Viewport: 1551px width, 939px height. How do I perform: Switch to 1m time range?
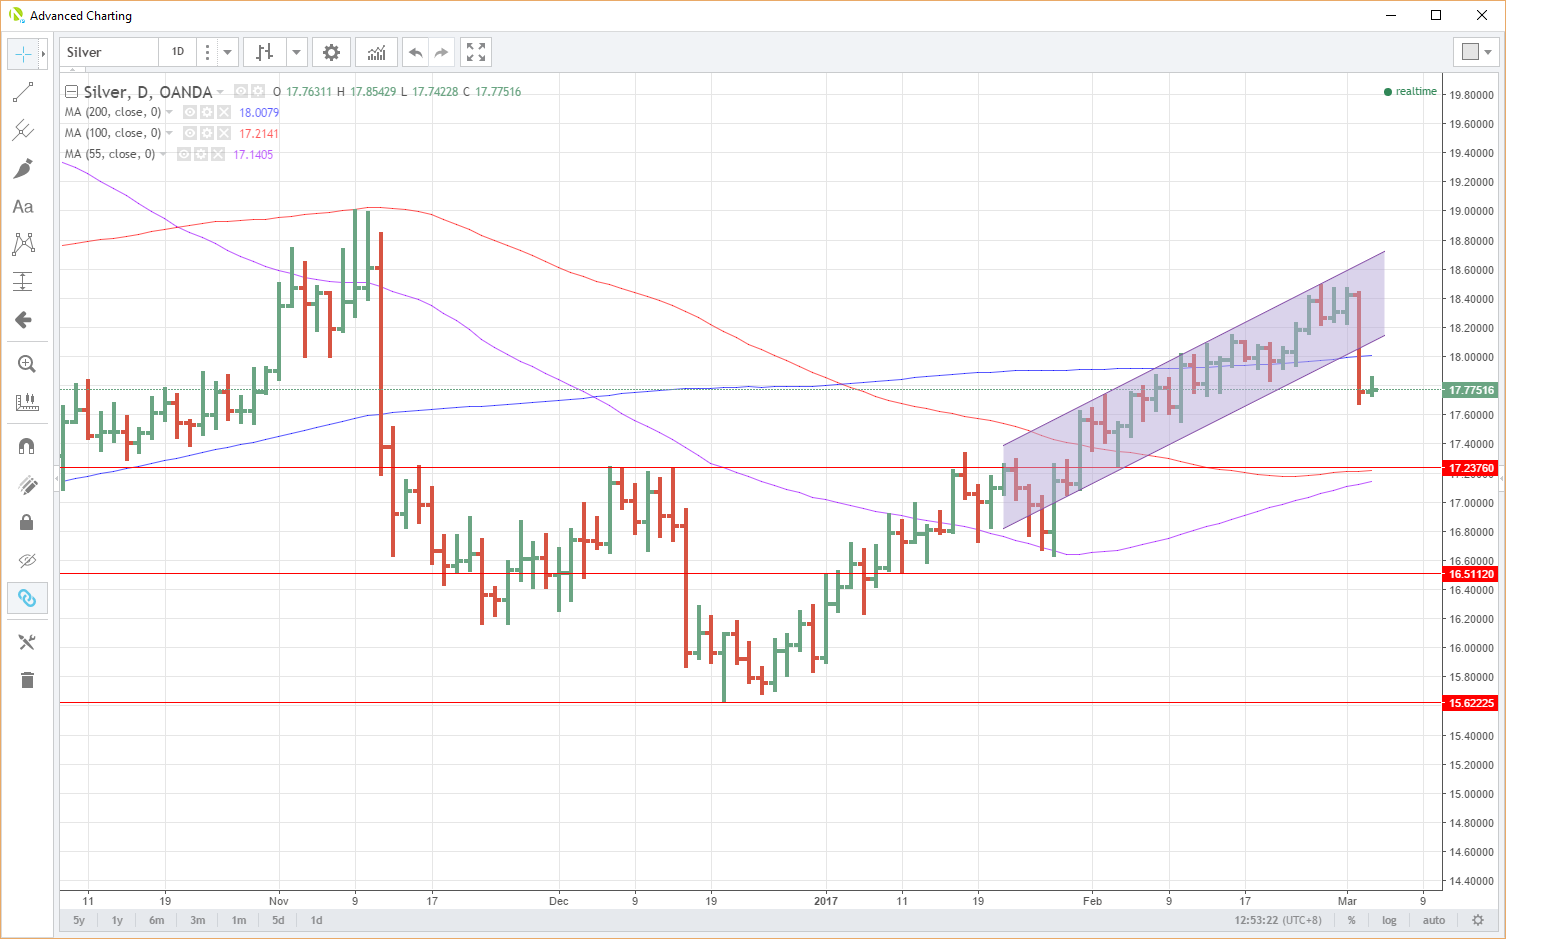coord(239,920)
